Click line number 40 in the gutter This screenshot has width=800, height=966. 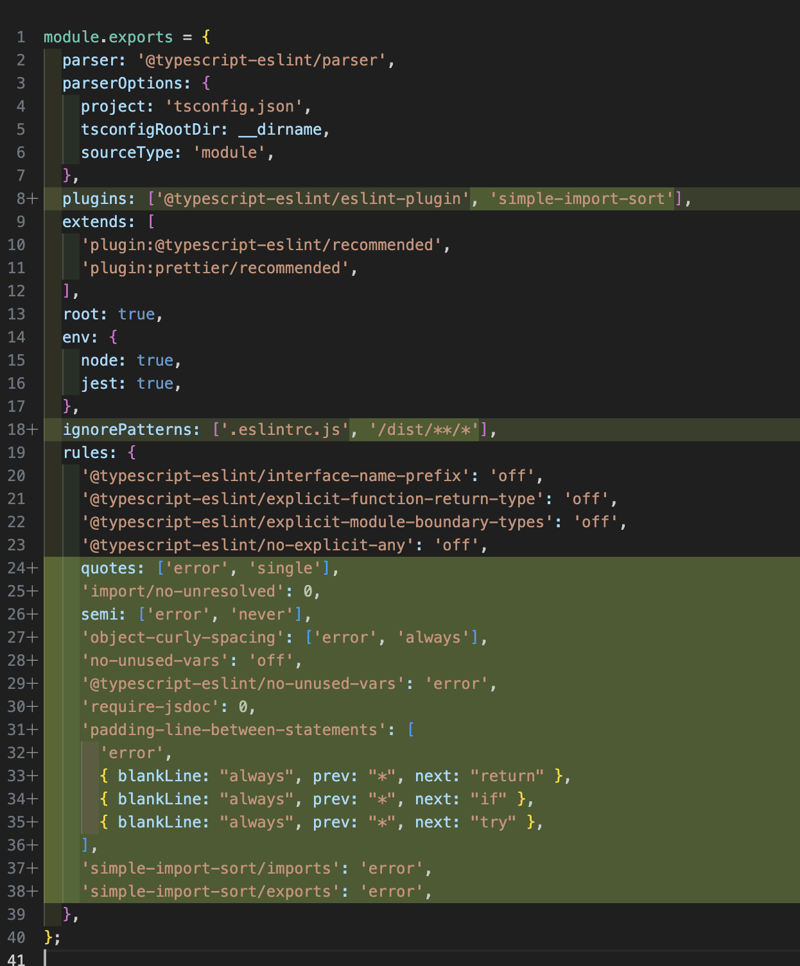[x=17, y=938]
